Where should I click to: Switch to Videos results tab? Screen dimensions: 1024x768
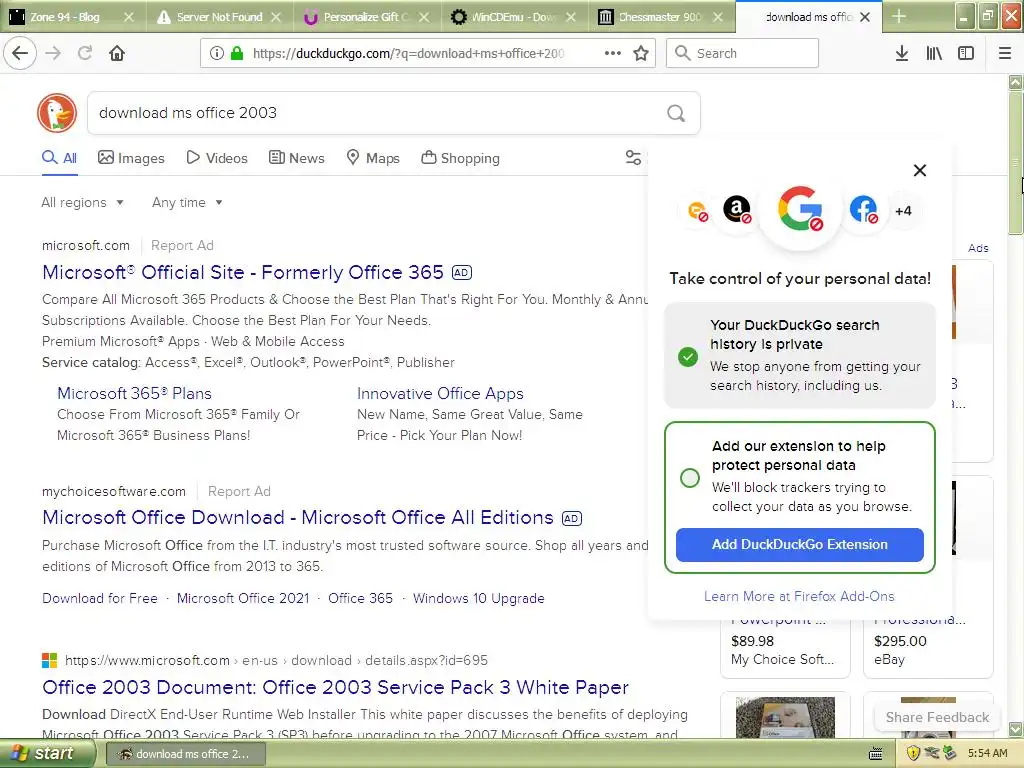click(x=217, y=158)
